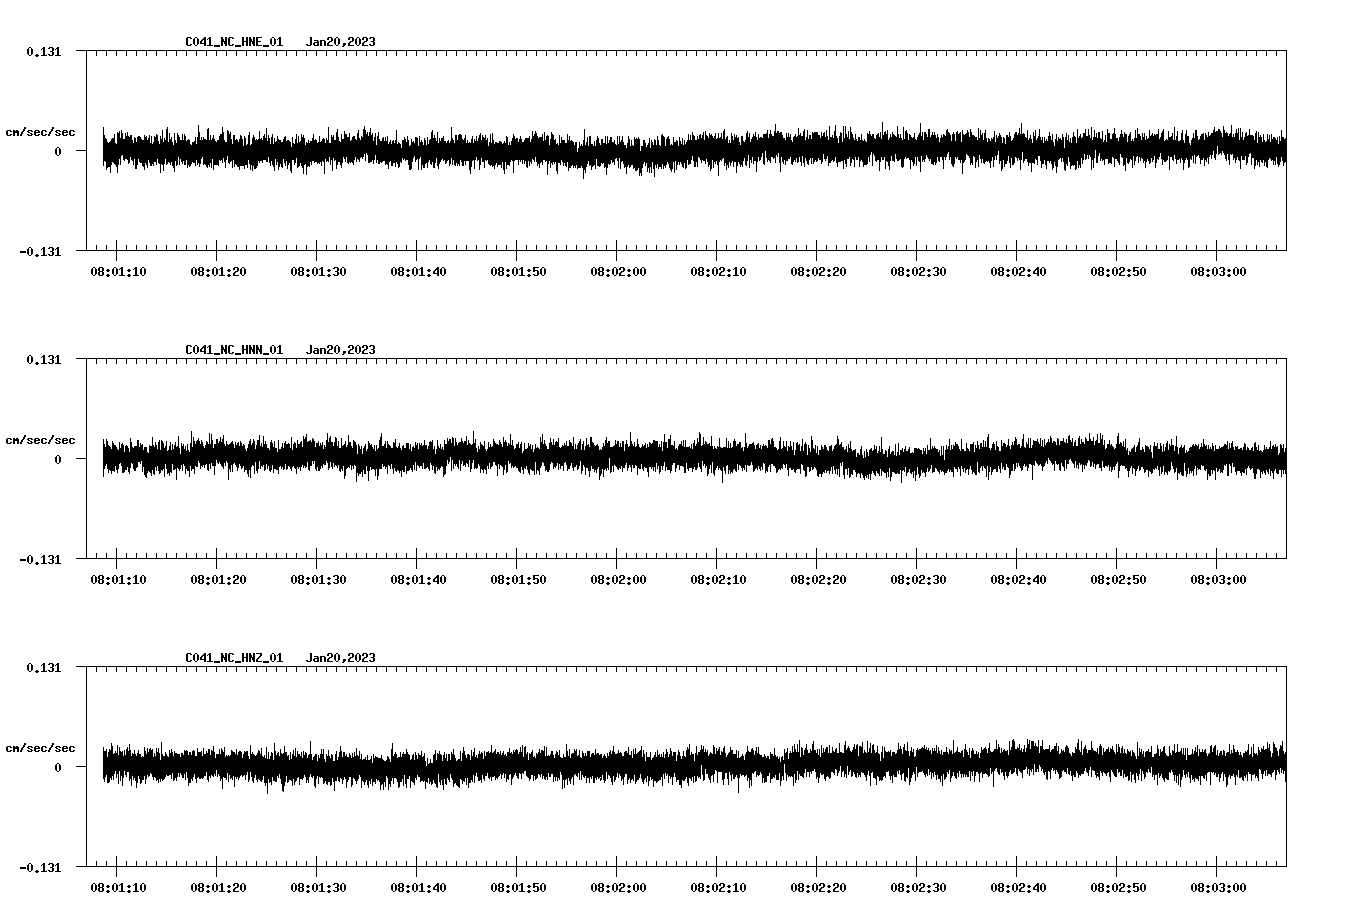Click the C041_NC_HNE_01 channel title

coord(234,42)
